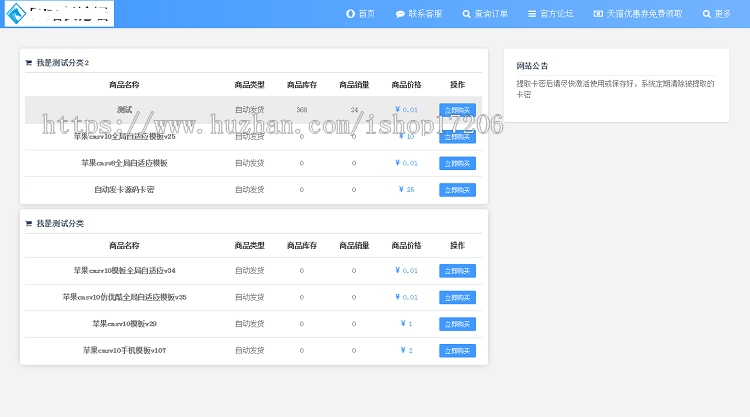Open 官方论坛 from the top navigation

tap(557, 14)
